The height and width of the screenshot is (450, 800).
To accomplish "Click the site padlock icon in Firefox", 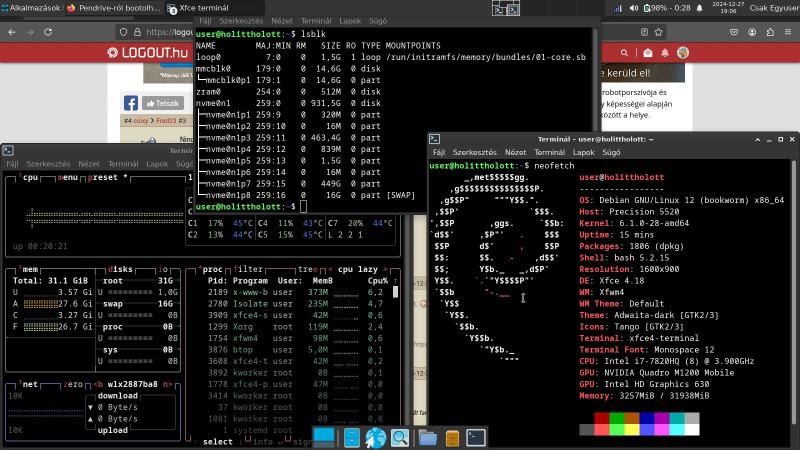I will 137,32.
